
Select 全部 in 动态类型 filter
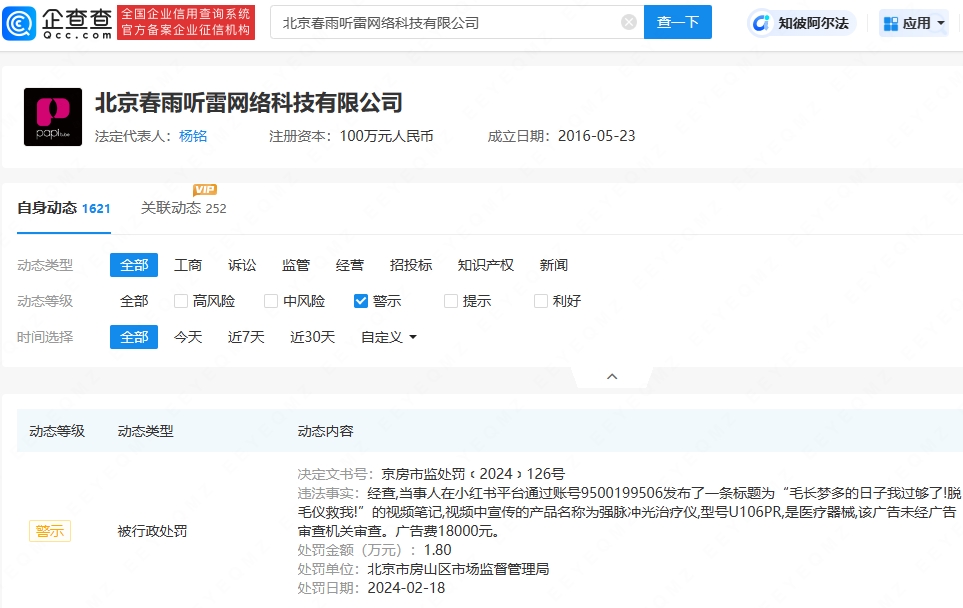[134, 265]
